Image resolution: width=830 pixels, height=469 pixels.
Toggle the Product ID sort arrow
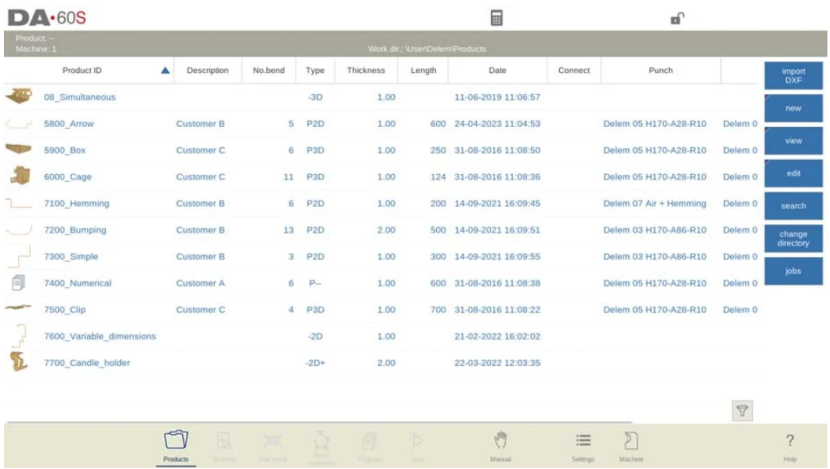165,71
